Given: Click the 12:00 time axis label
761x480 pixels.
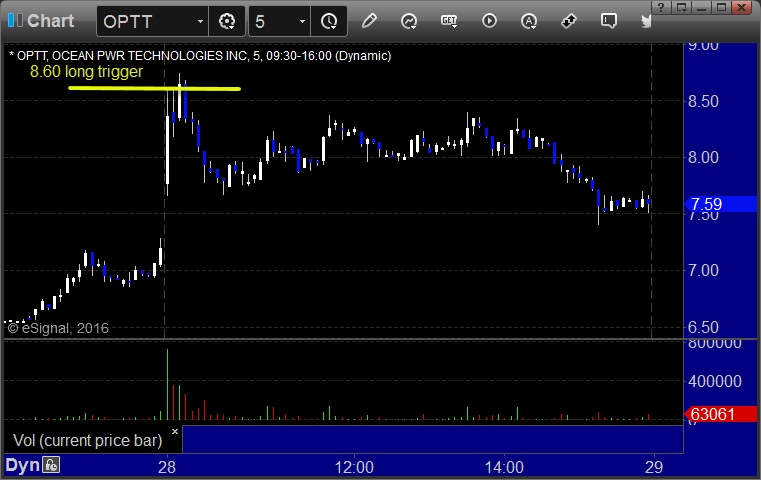Looking at the screenshot, I should [354, 467].
